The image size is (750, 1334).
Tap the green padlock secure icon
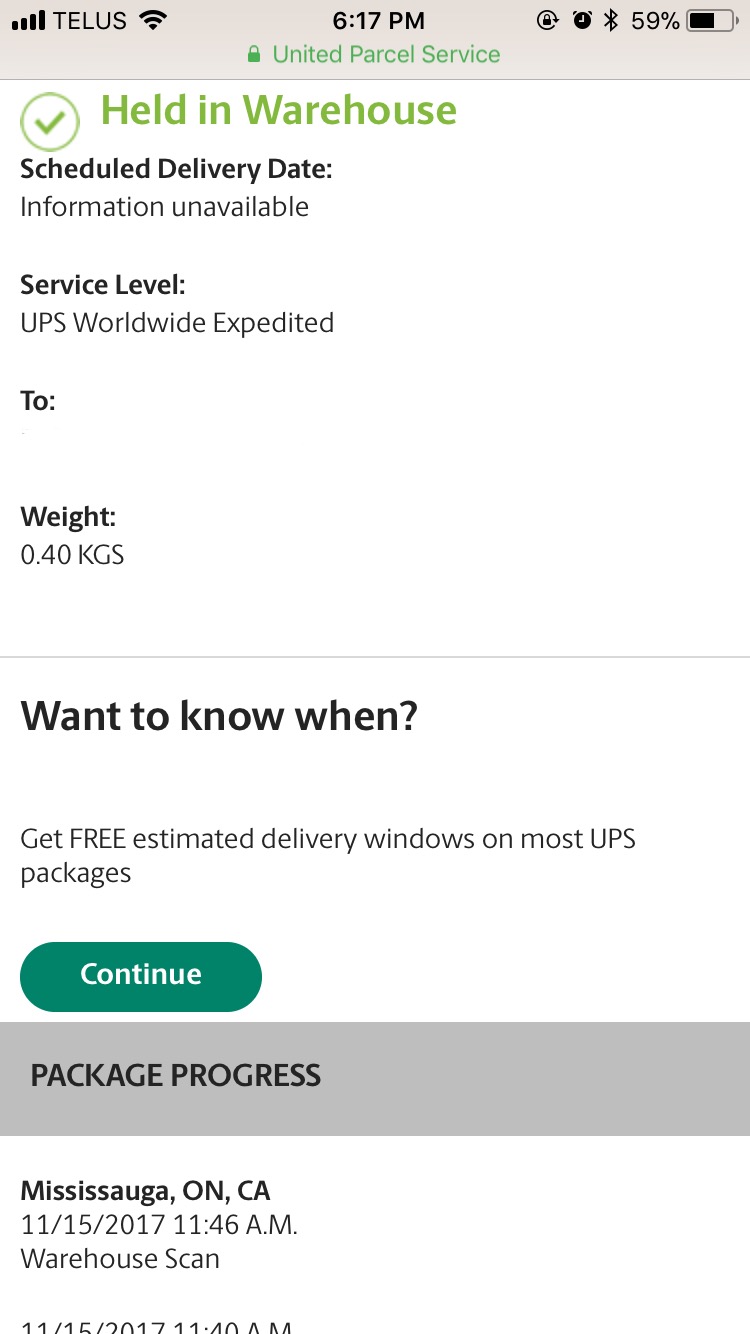pos(254,54)
